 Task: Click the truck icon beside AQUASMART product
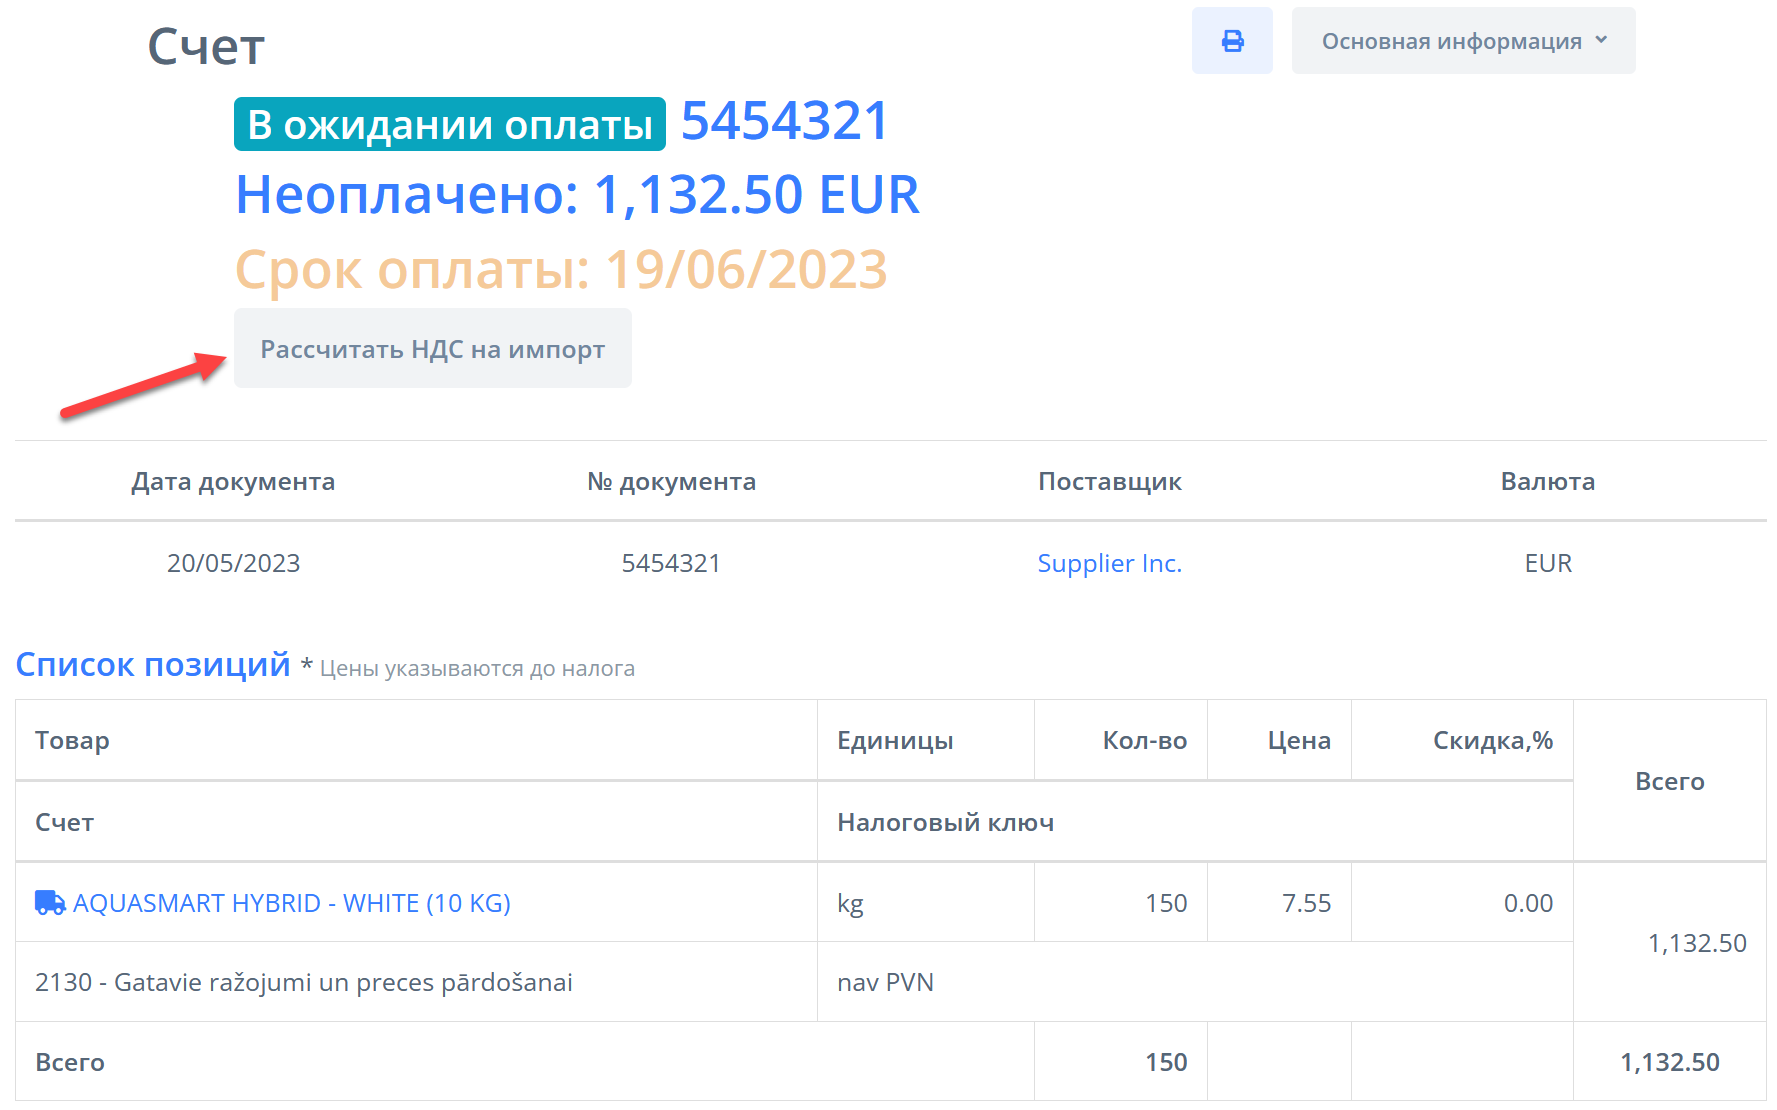coord(50,903)
